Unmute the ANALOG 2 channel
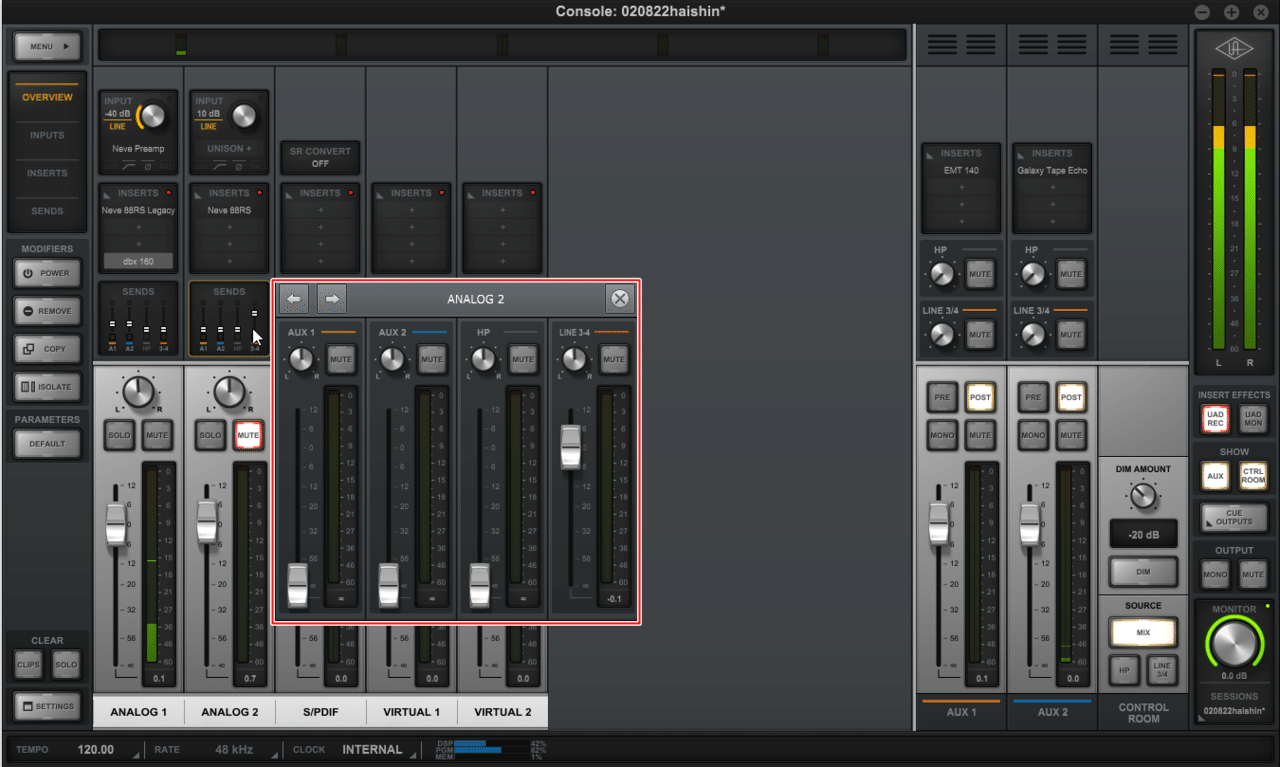Screen dimensions: 1280x767 249,435
